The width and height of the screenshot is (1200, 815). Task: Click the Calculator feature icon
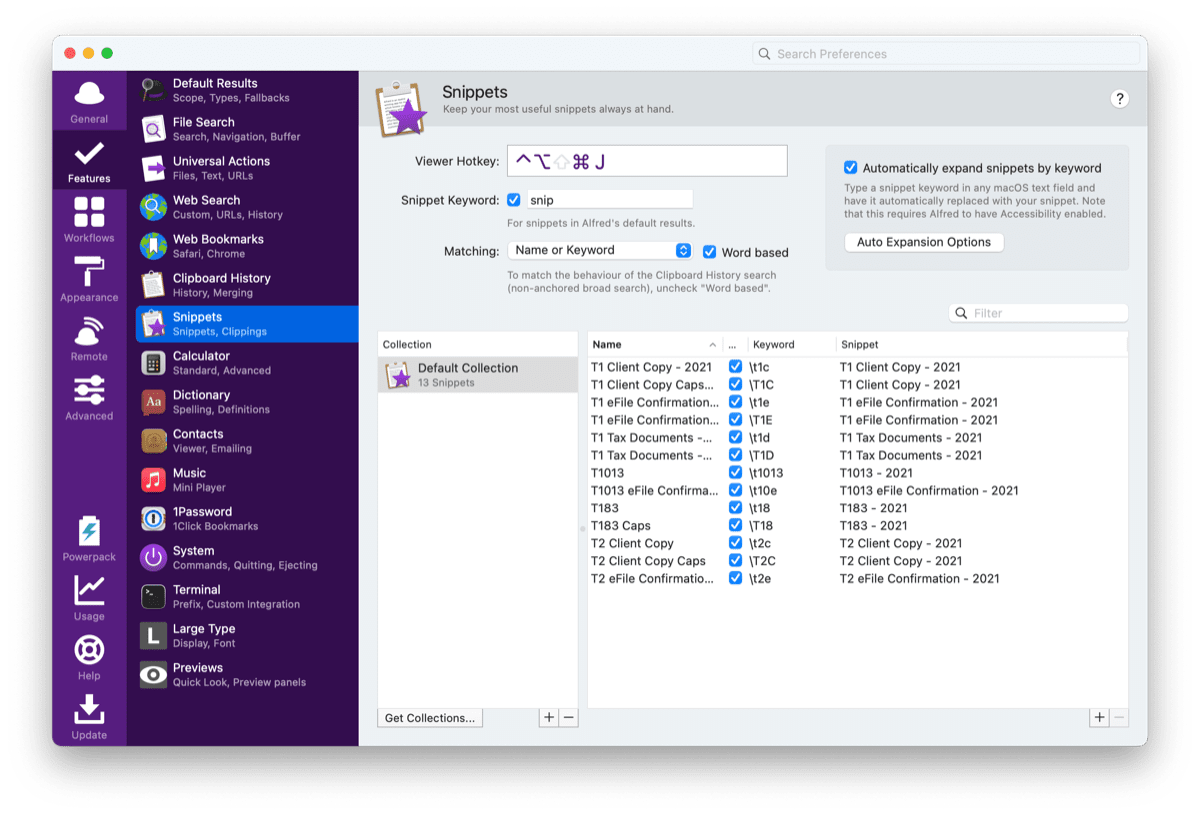point(153,363)
